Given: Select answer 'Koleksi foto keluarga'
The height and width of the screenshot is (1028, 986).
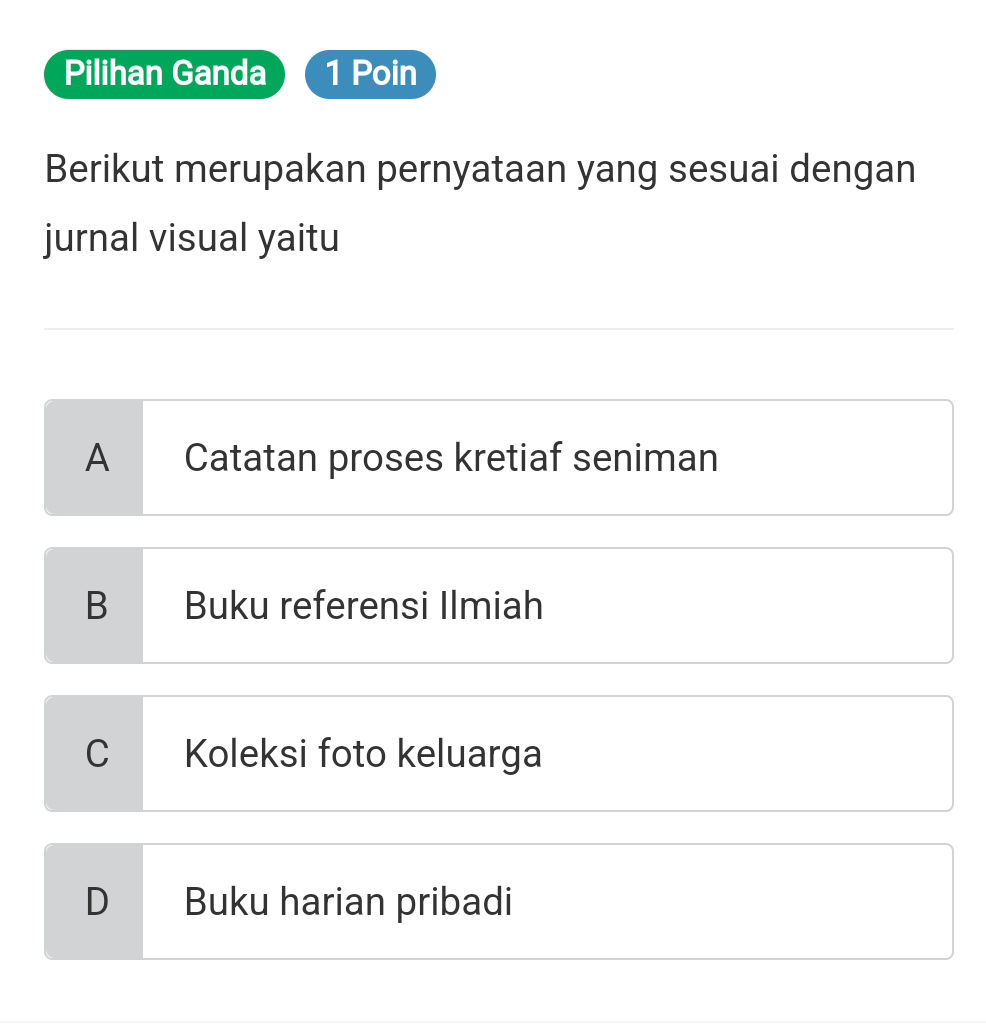Looking at the screenshot, I should pos(363,753).
